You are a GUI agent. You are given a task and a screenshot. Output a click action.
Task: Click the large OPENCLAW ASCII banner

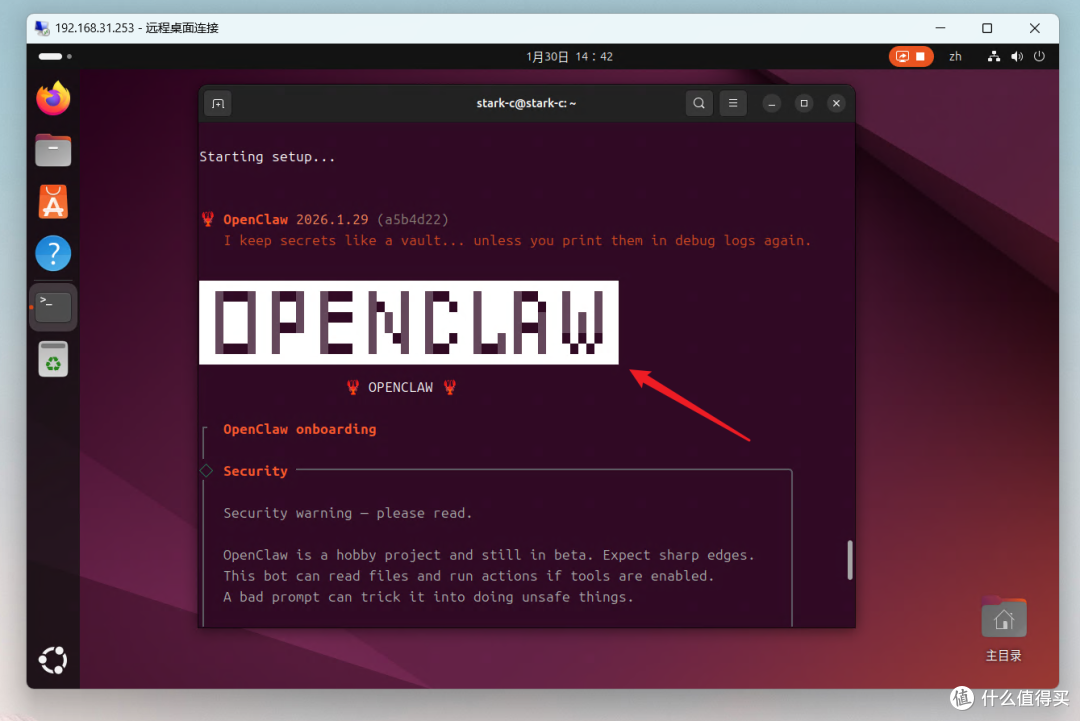click(x=408, y=322)
